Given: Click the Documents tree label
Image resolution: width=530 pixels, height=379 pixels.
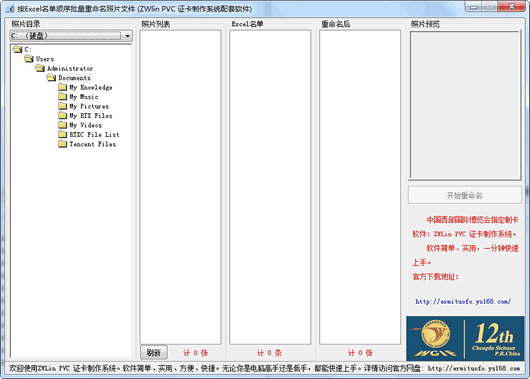Looking at the screenshot, I should pyautogui.click(x=74, y=78).
